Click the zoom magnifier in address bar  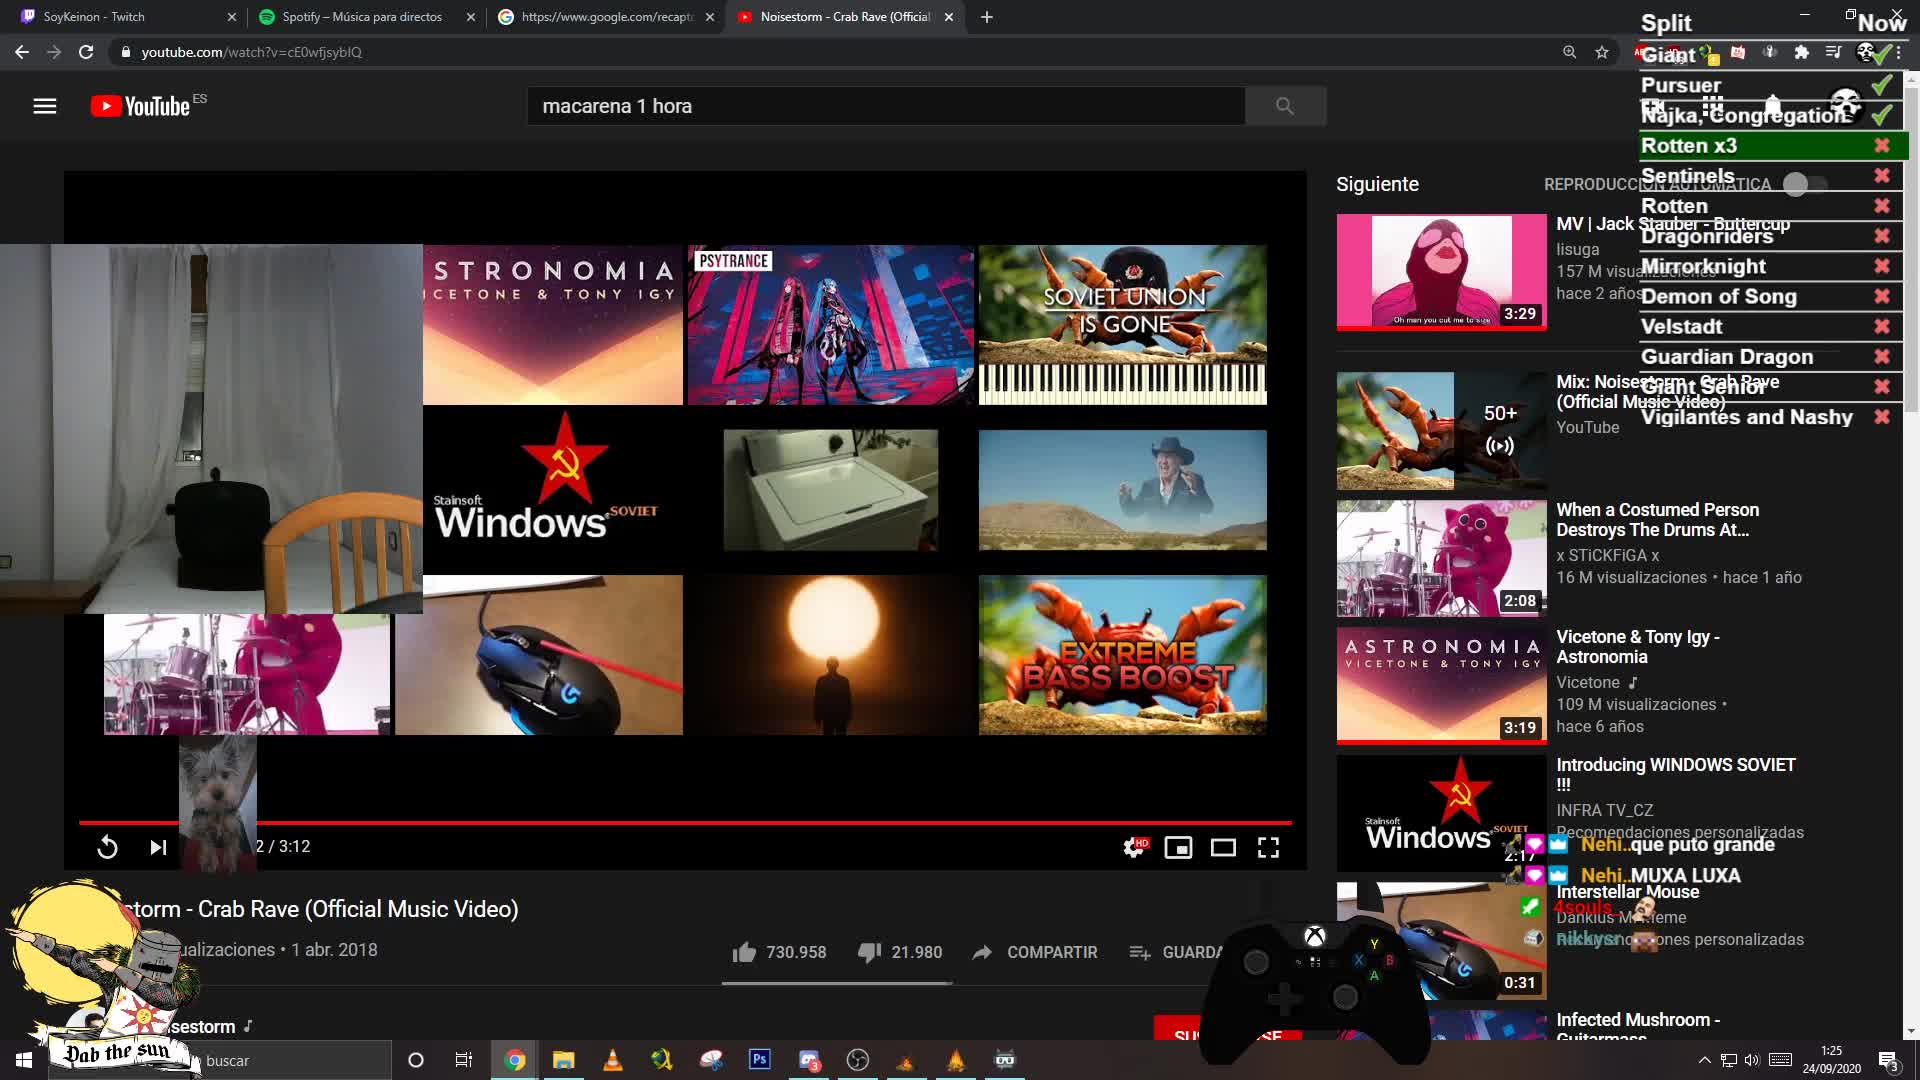click(1569, 52)
